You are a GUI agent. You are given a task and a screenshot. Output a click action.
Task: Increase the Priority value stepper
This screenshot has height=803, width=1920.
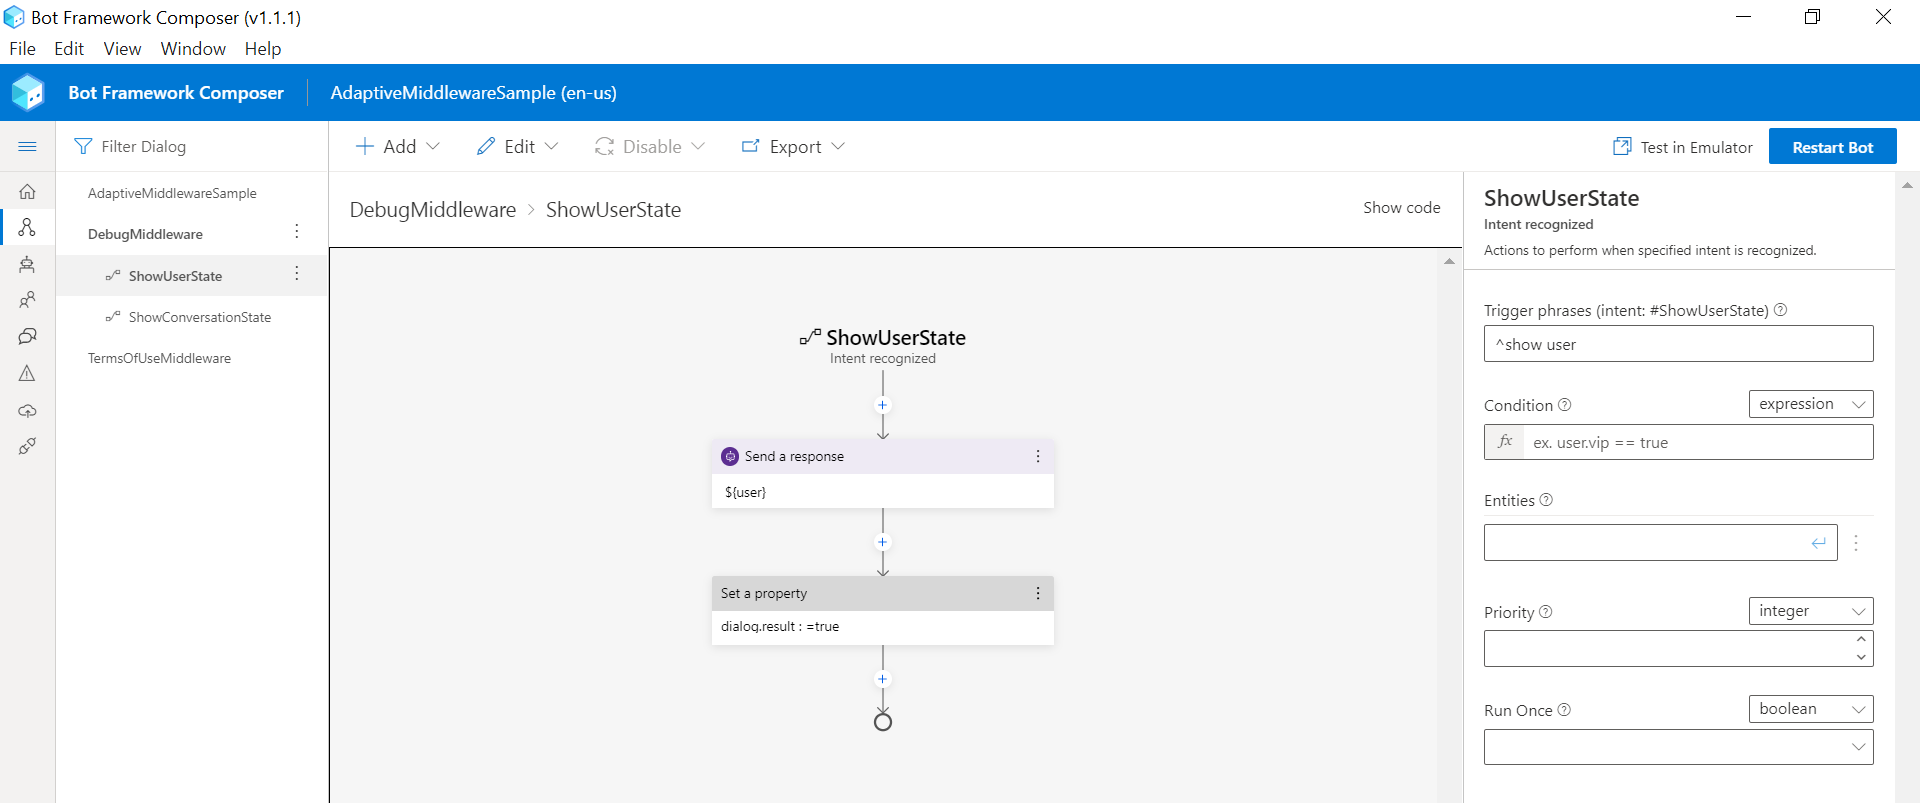[1861, 639]
